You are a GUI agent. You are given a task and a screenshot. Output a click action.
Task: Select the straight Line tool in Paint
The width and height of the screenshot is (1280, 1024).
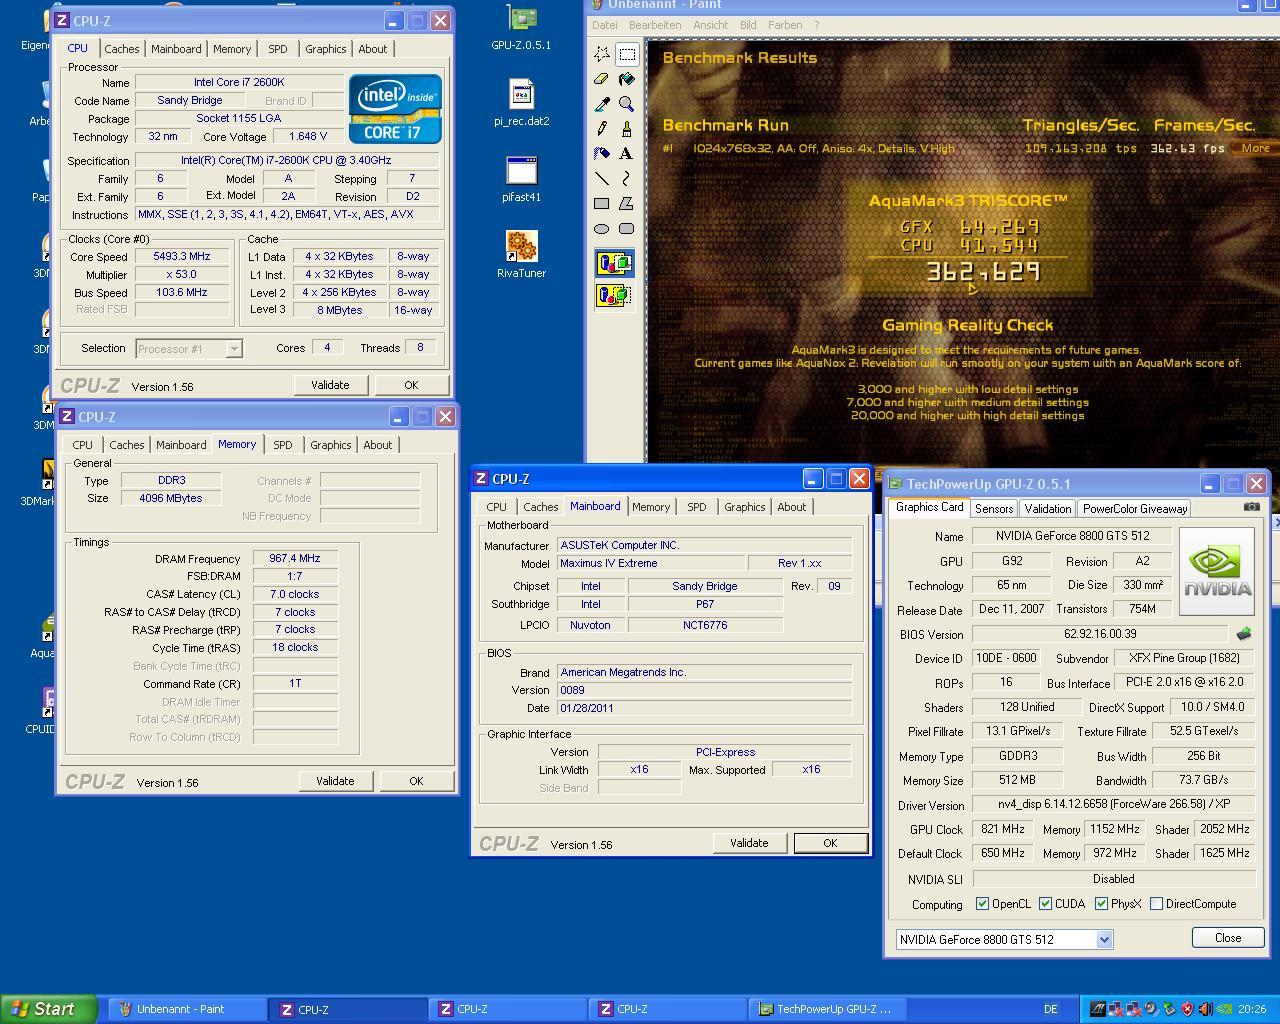click(602, 179)
